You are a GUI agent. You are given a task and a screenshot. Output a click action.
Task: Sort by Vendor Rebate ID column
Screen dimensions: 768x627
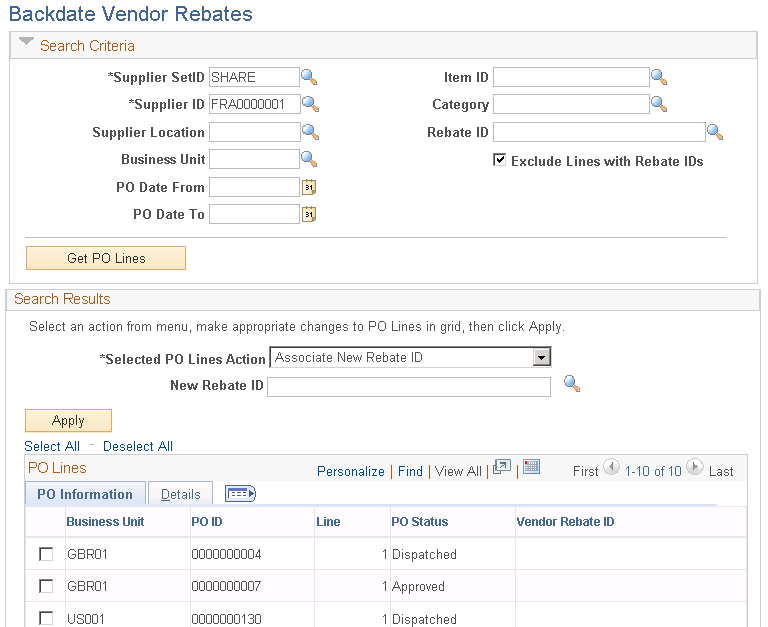click(x=565, y=522)
